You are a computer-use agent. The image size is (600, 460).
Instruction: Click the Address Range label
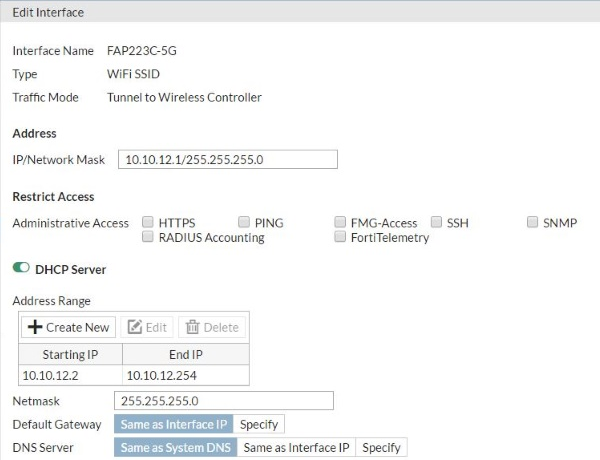point(52,301)
